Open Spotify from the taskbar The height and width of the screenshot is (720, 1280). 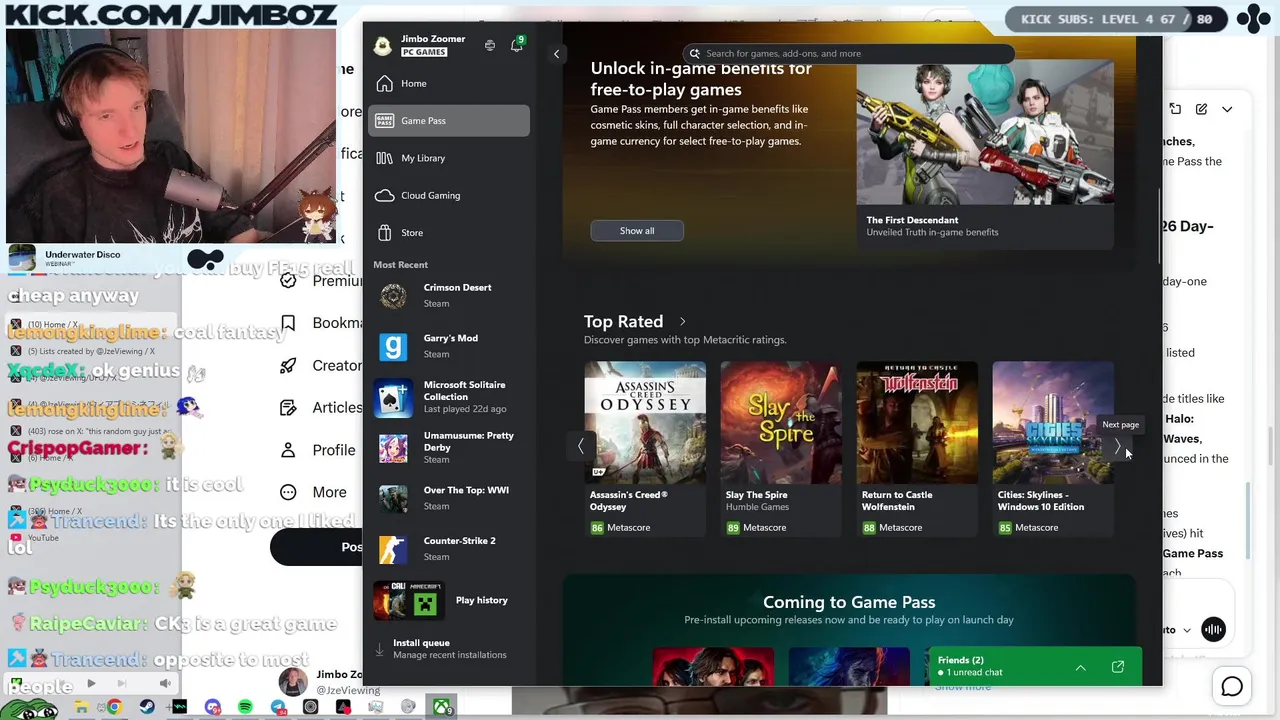point(245,707)
